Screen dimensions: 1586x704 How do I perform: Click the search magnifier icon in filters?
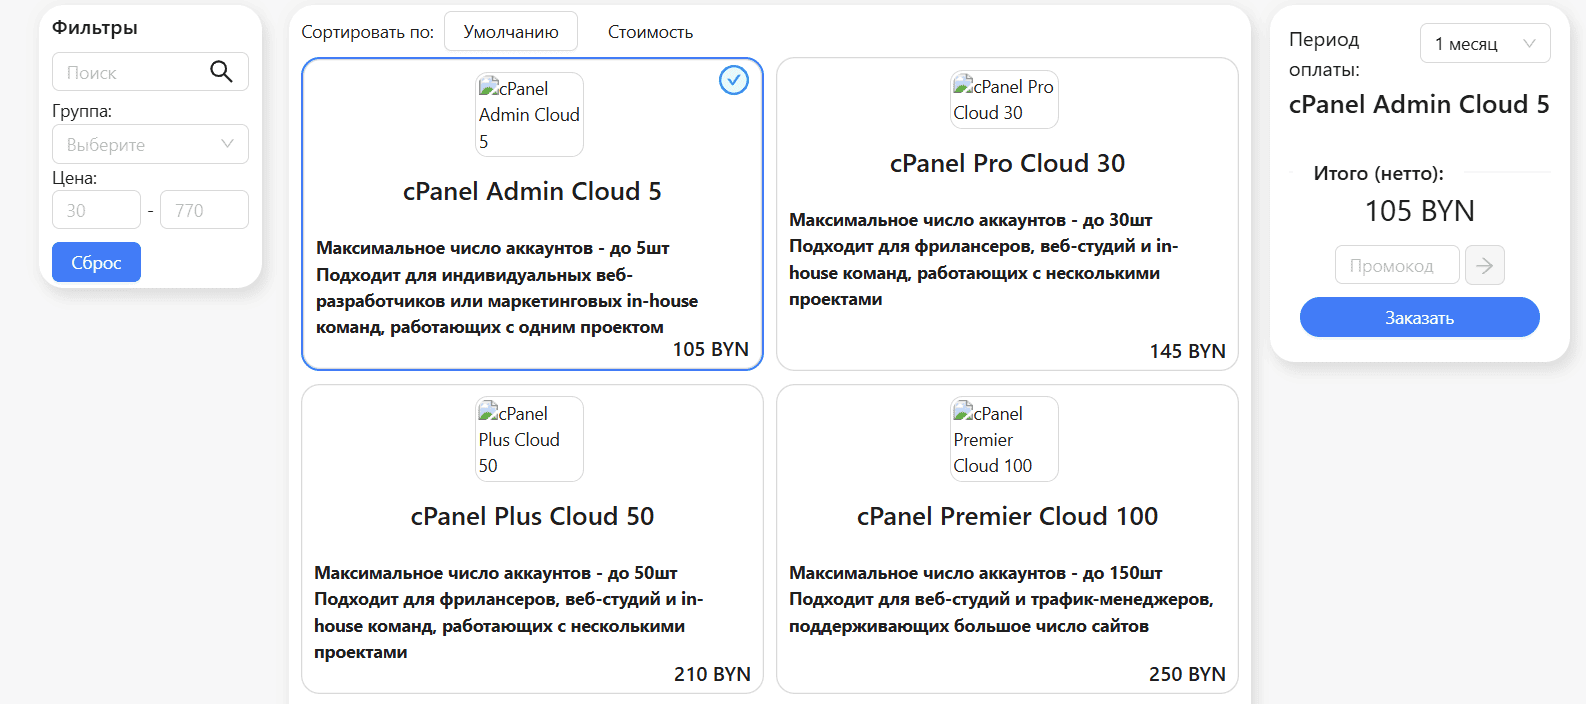[221, 72]
